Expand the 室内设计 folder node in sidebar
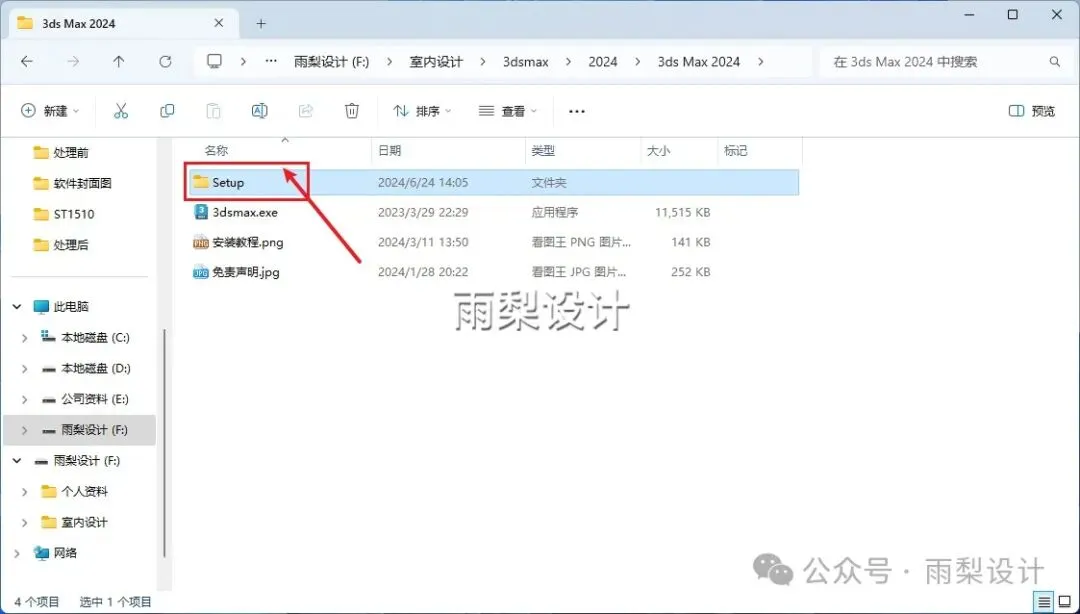1080x614 pixels. 25,522
